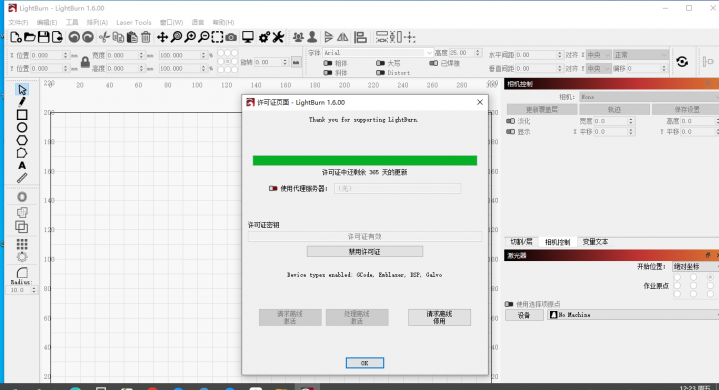Open the Laser Tools menu
719x390 pixels.
[133, 22]
